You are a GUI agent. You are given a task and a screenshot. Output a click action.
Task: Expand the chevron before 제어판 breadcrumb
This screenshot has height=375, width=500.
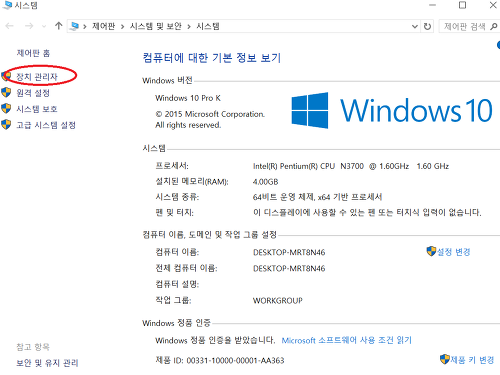(x=85, y=27)
